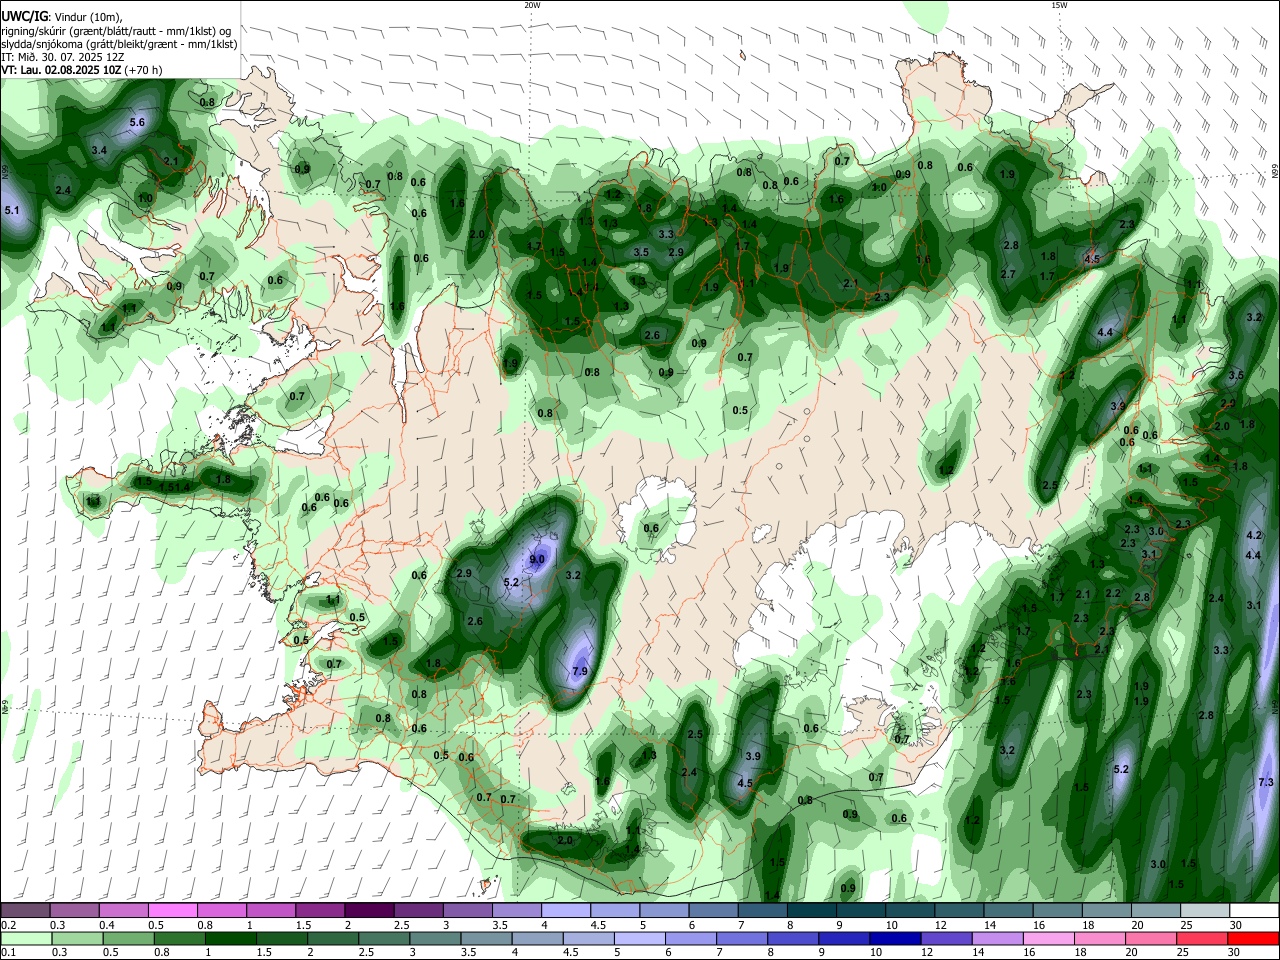Click the 5.1 precipitation value on the map
The image size is (1280, 960).
pos(12,211)
